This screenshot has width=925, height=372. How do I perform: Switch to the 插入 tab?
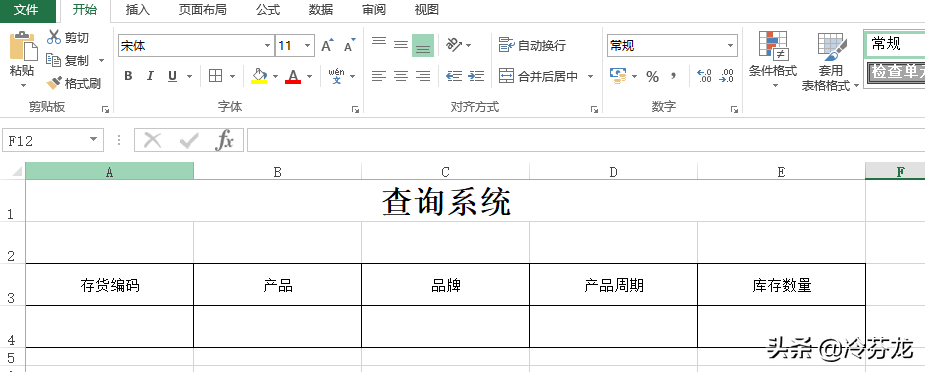pos(138,10)
